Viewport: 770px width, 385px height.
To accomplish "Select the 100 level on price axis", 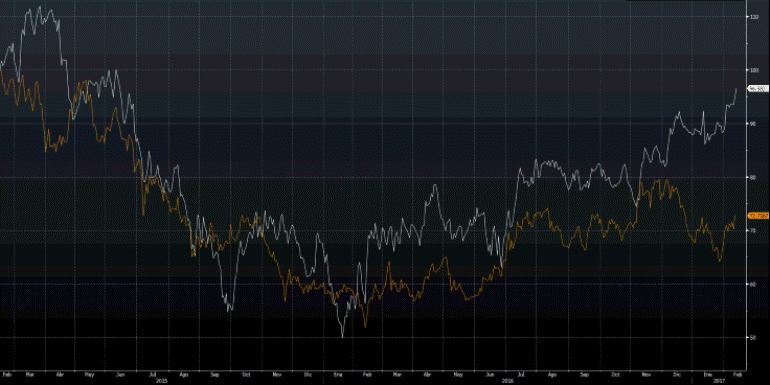I will tap(753, 70).
